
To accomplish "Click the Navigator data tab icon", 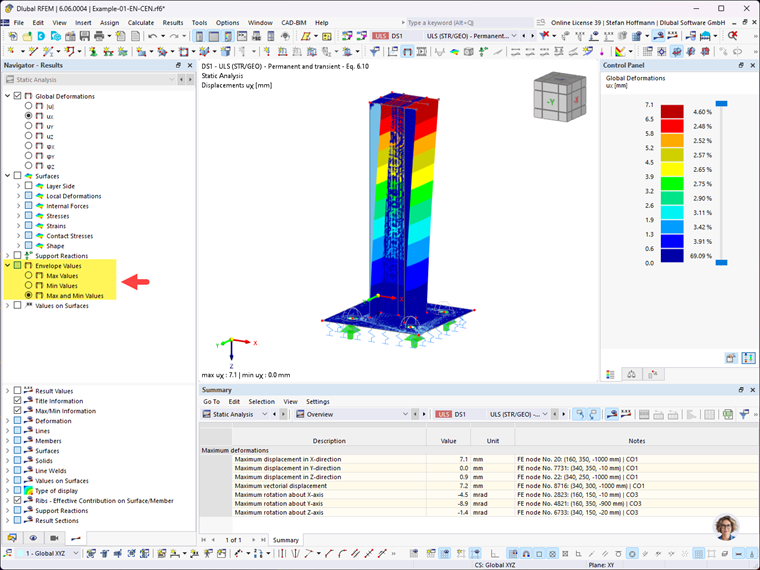I will click(x=12, y=538).
